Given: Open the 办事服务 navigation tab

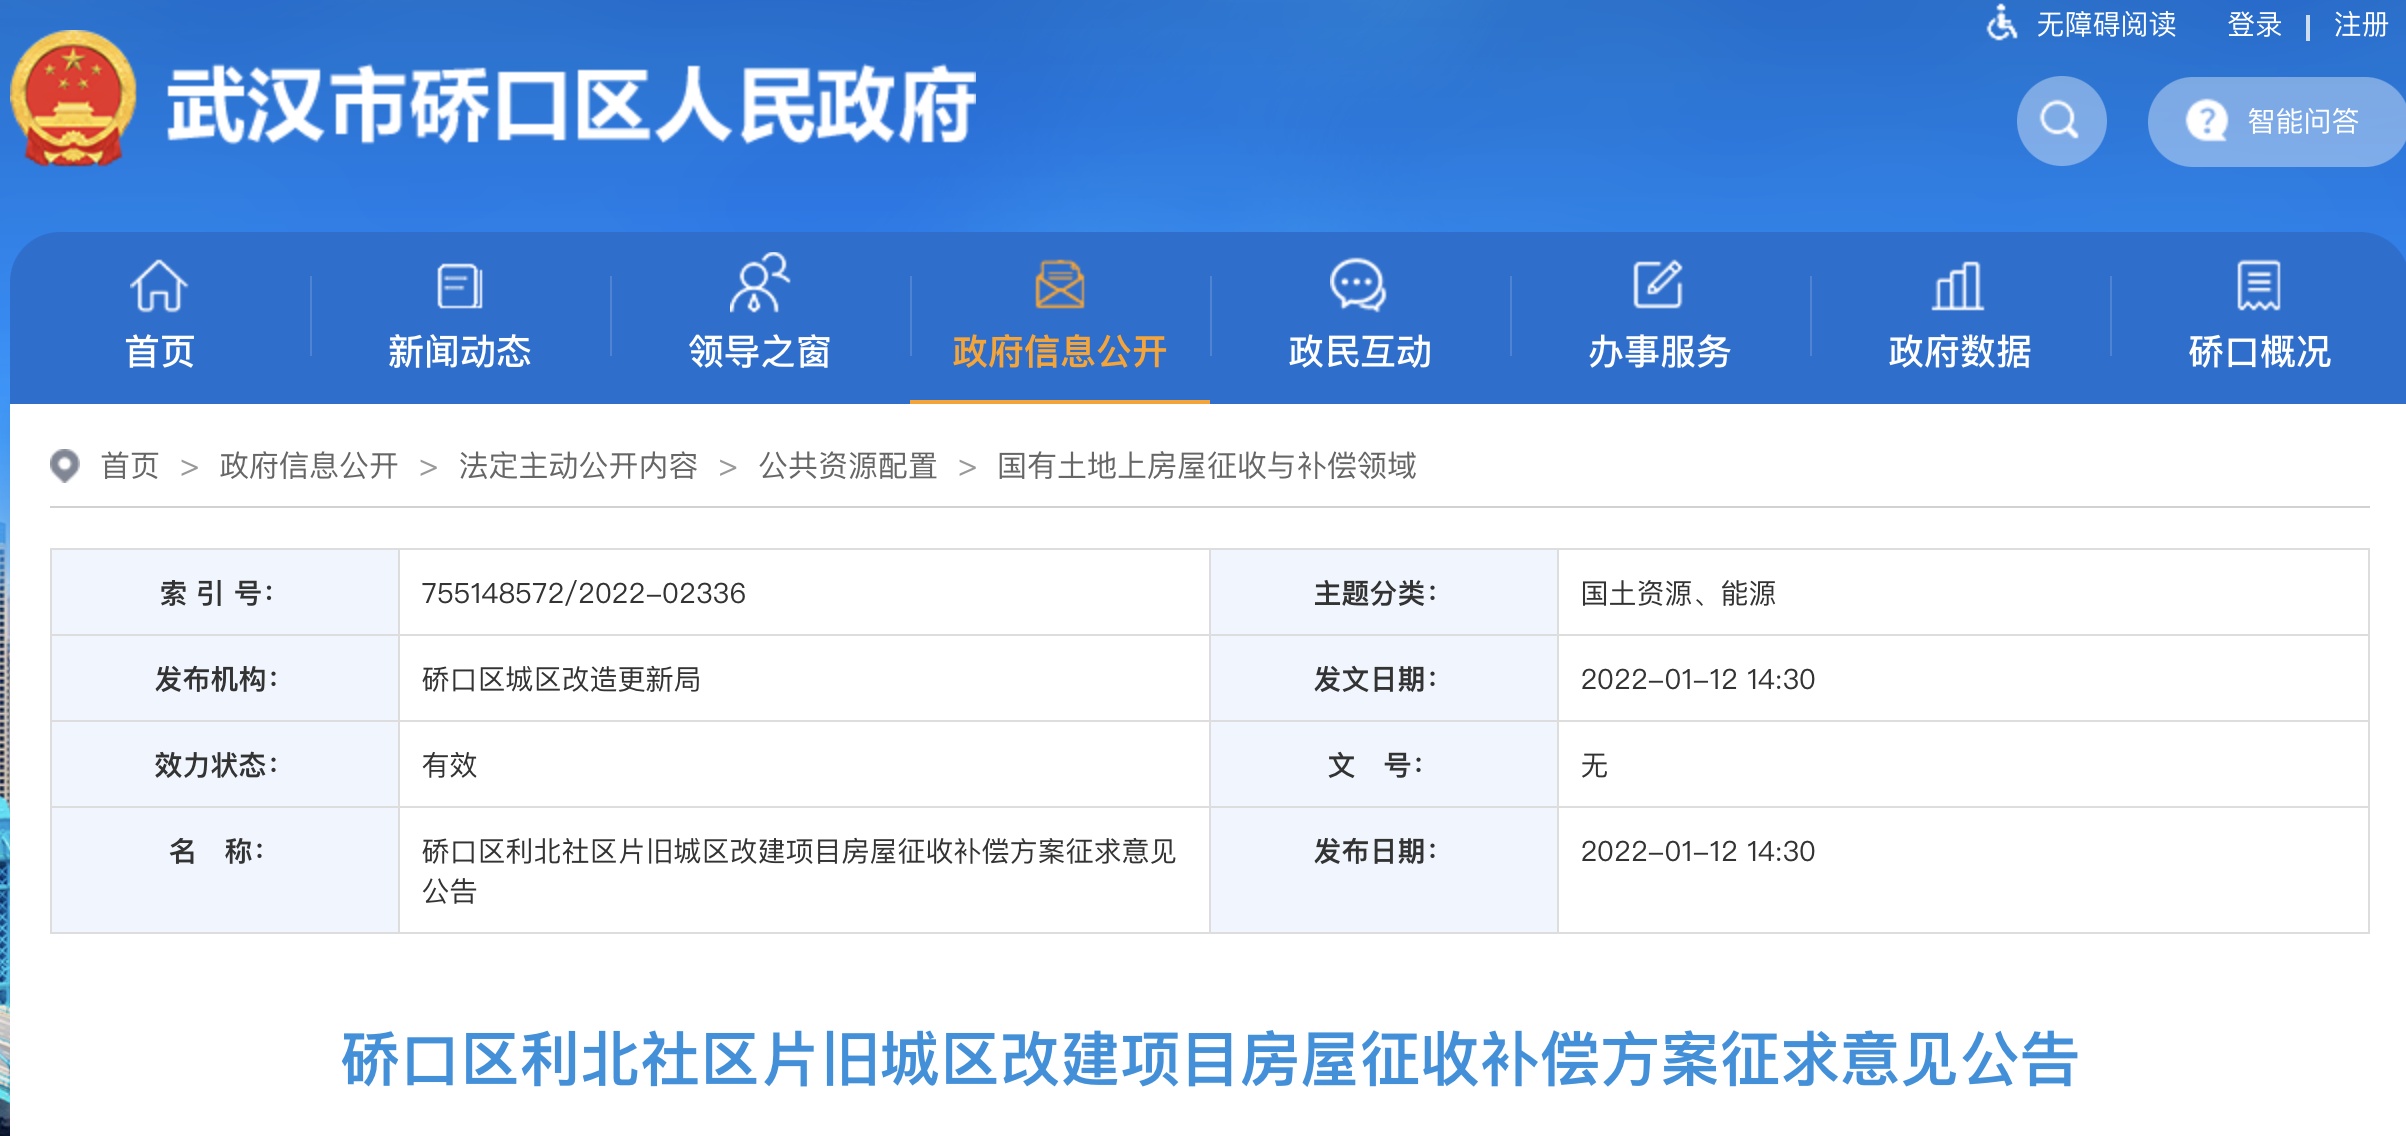Looking at the screenshot, I should pyautogui.click(x=1660, y=318).
